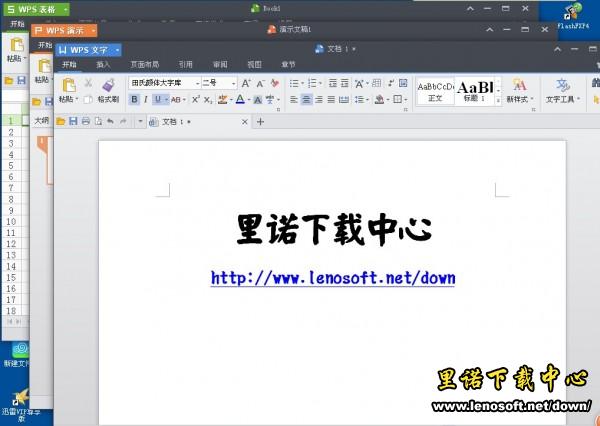This screenshot has width=600, height=426.
Task: Increase font size with the A+ icon
Action: click(x=246, y=83)
